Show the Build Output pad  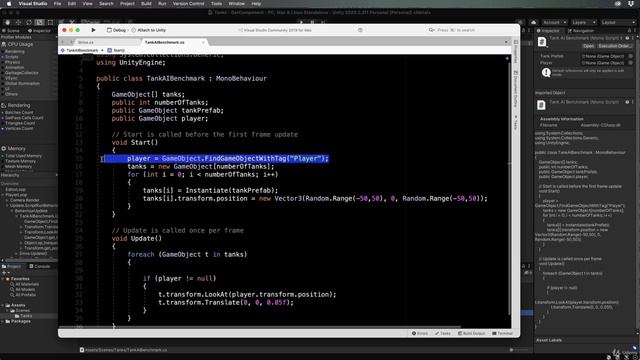pos(471,333)
